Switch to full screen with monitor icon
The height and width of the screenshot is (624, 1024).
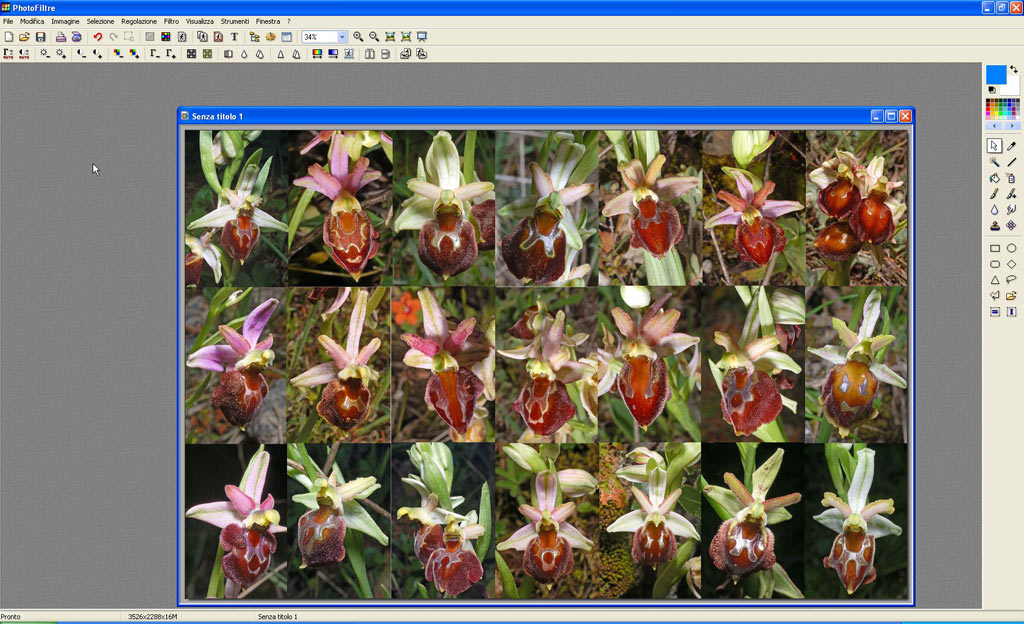(422, 37)
